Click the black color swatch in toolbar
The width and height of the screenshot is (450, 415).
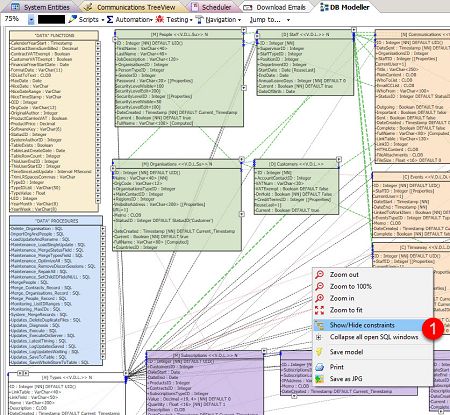pos(52,19)
